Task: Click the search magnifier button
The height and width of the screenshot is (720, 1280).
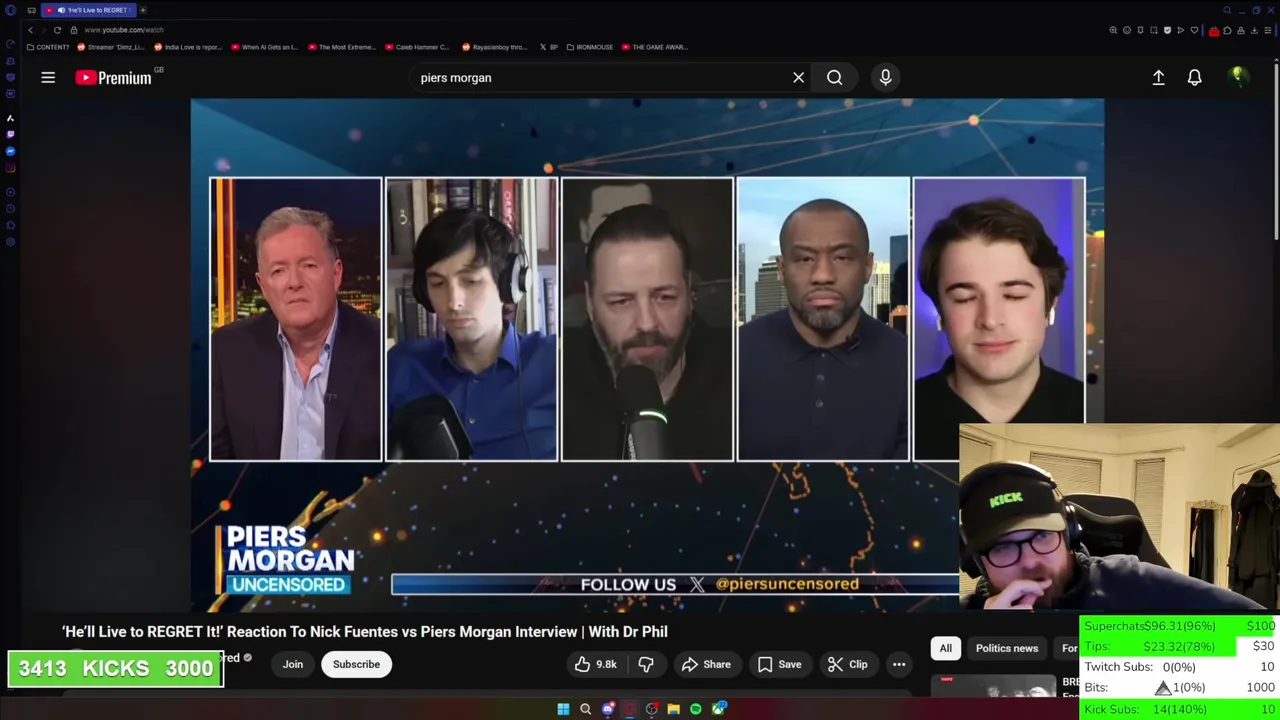Action: point(834,77)
